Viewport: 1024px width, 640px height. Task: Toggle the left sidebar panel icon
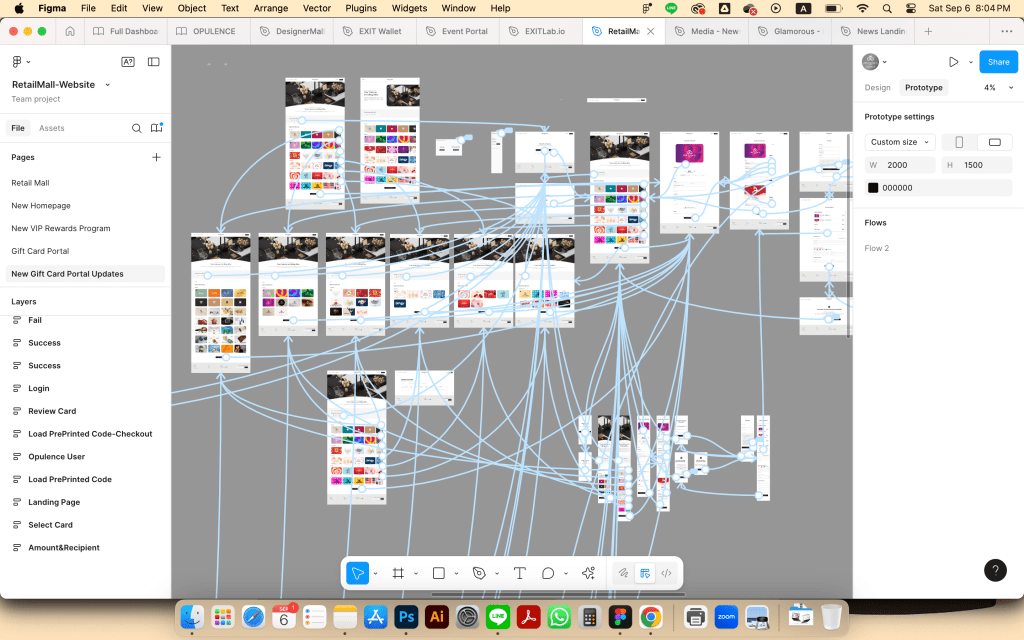[153, 62]
